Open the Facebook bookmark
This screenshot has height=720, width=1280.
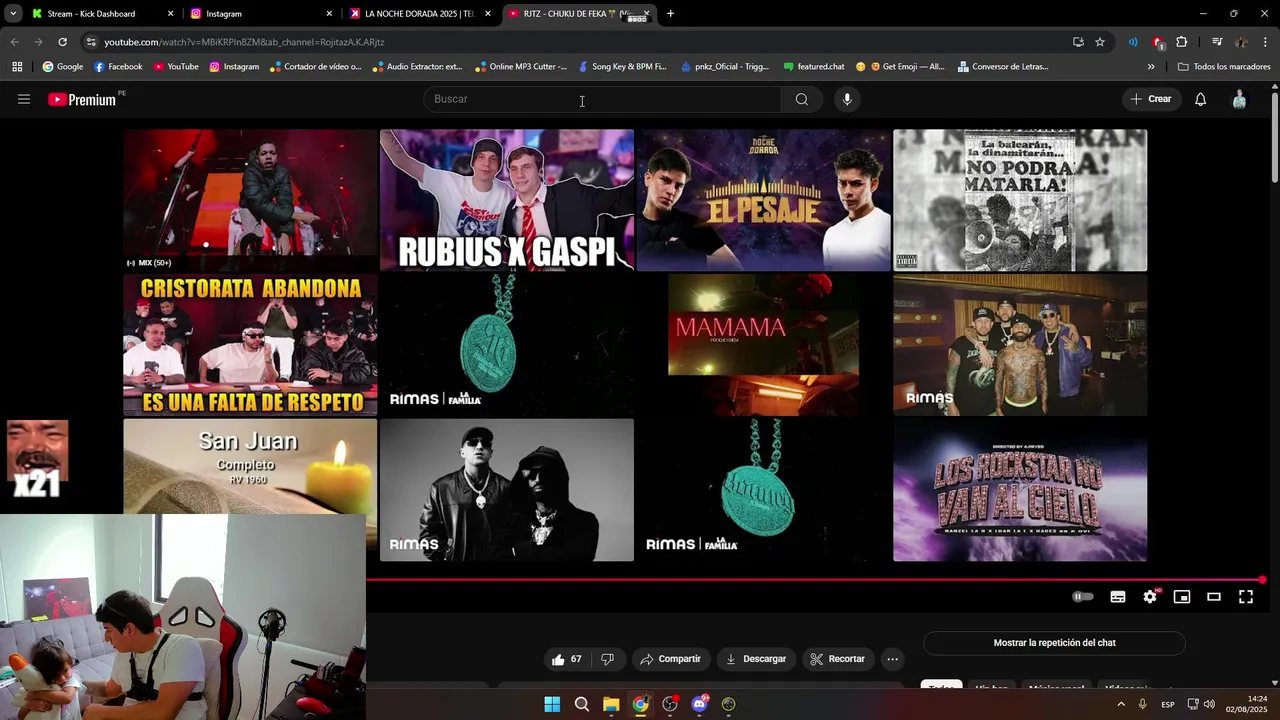coord(118,67)
